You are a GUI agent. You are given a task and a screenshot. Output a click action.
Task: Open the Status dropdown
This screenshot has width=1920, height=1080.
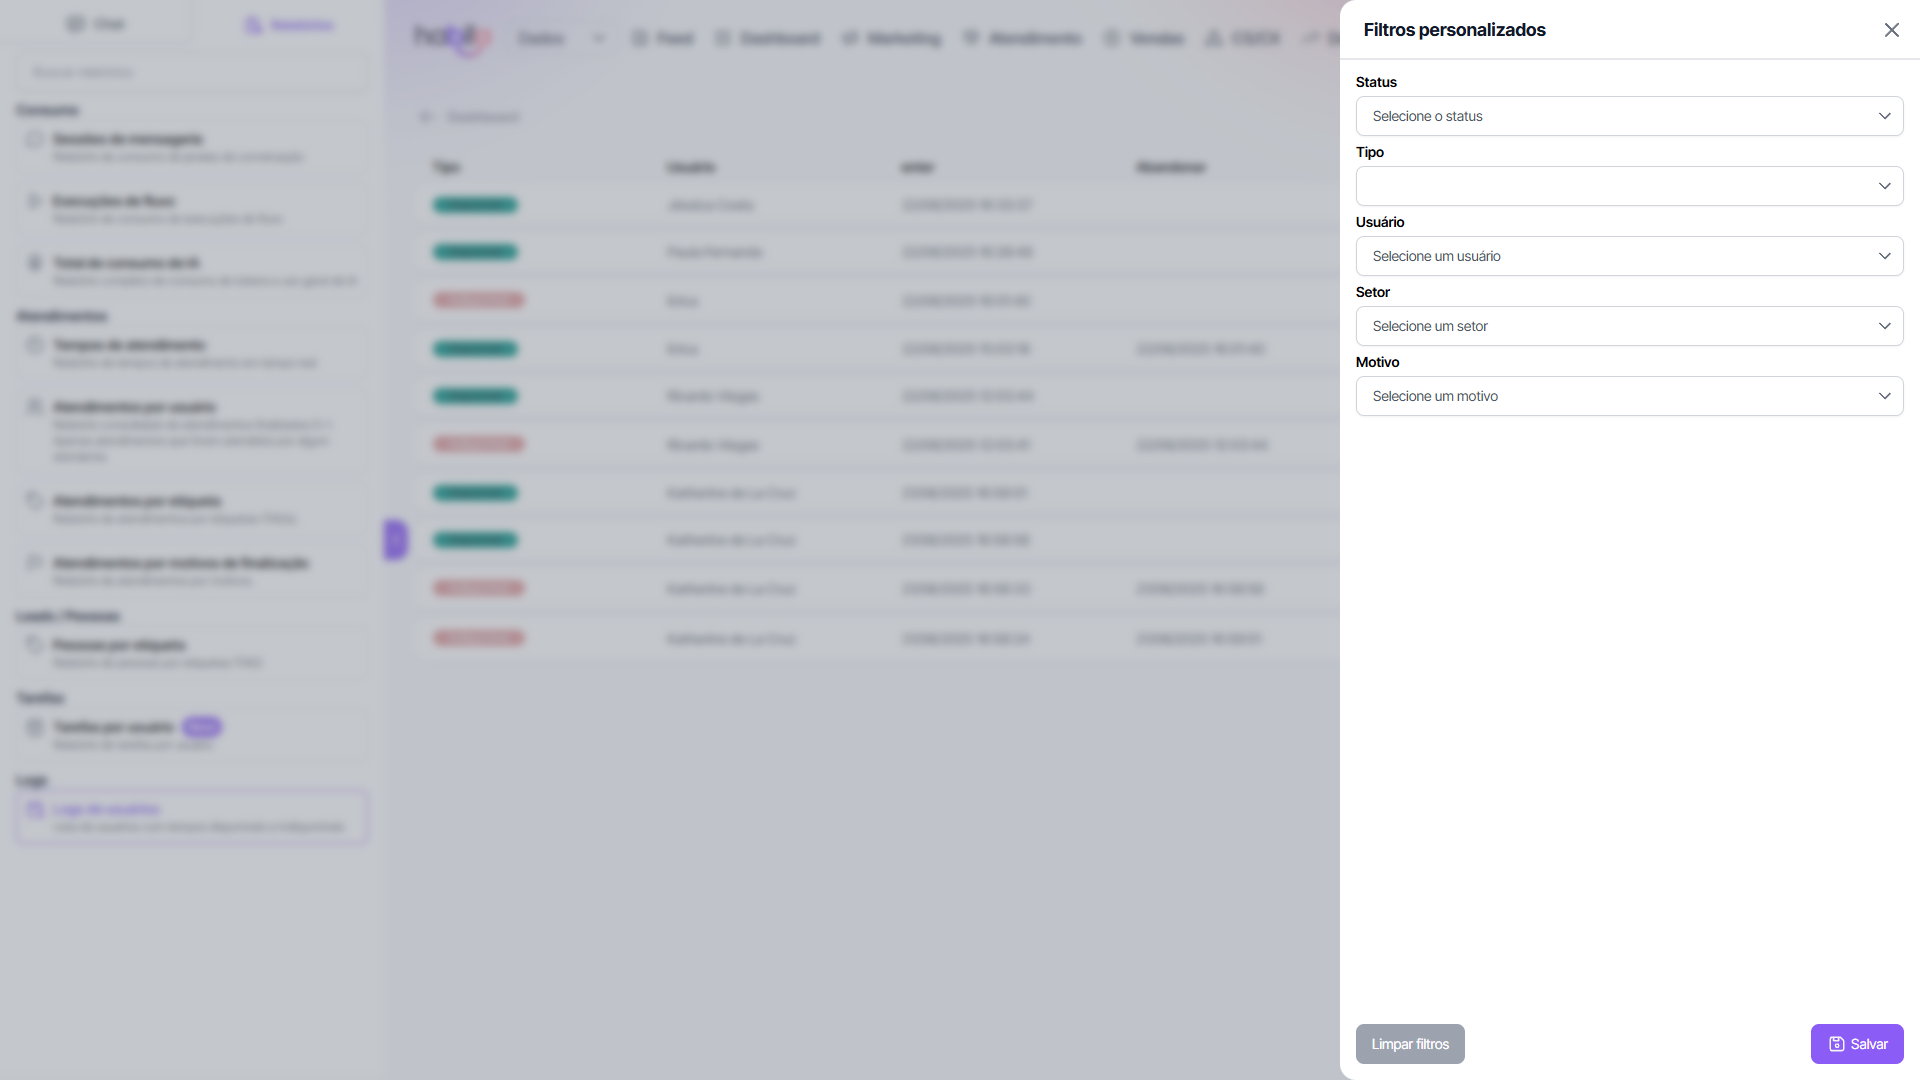pos(1628,116)
